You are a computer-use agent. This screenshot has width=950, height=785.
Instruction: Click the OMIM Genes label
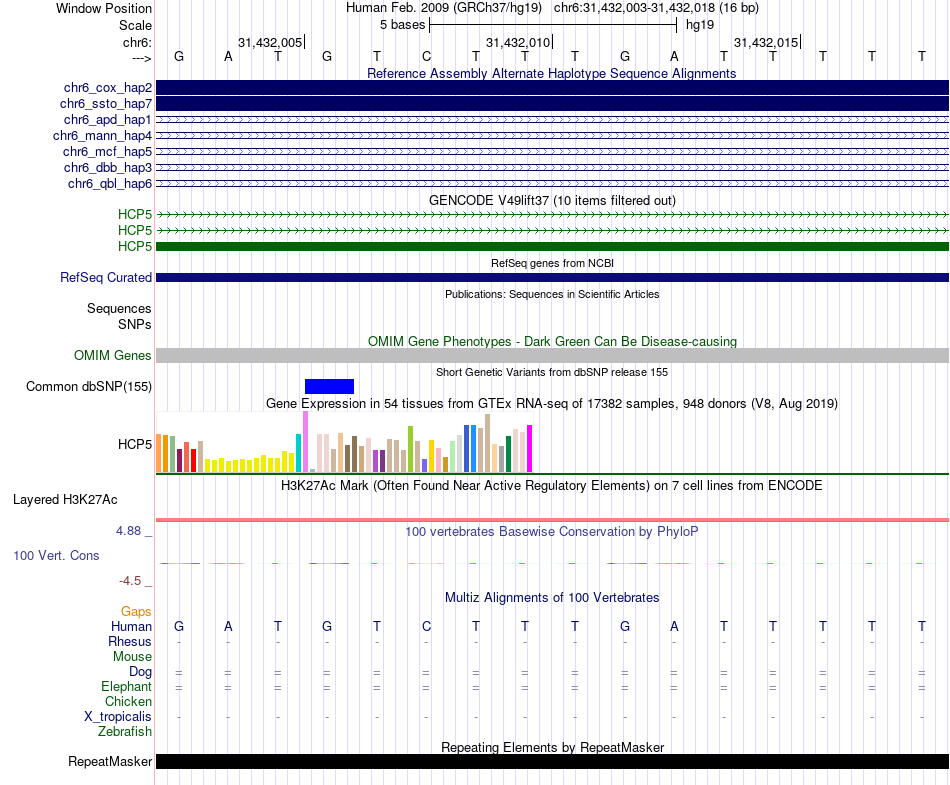(113, 356)
